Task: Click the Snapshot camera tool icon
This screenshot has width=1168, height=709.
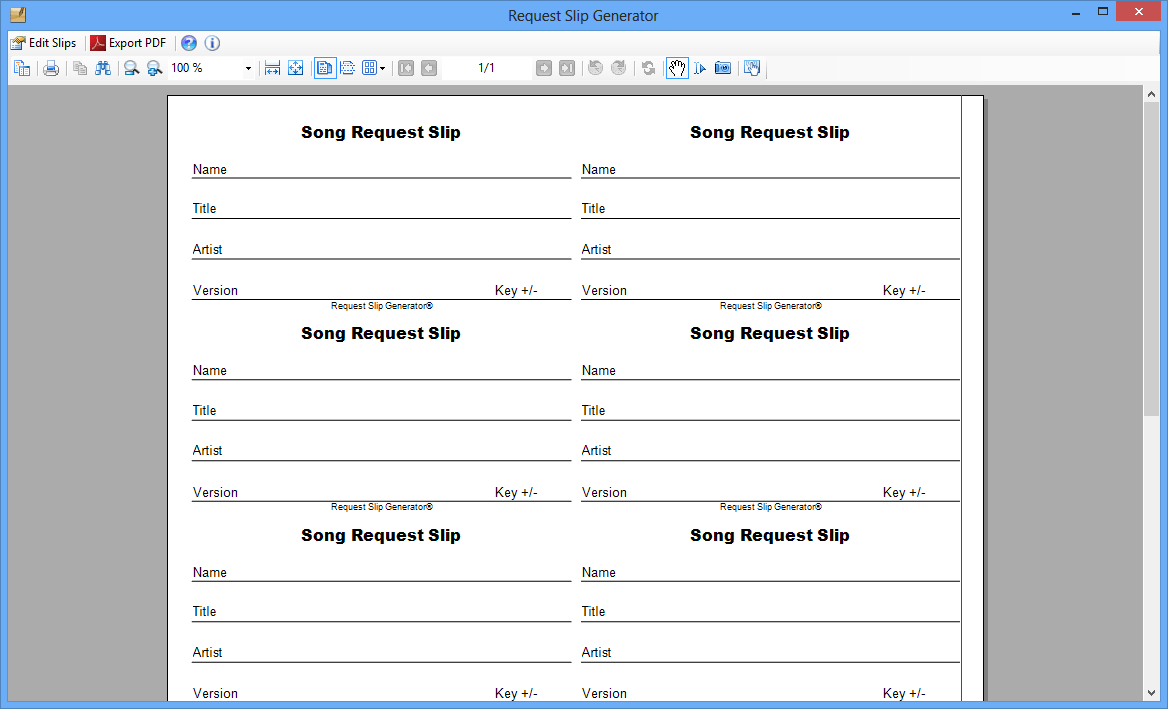Action: (723, 68)
